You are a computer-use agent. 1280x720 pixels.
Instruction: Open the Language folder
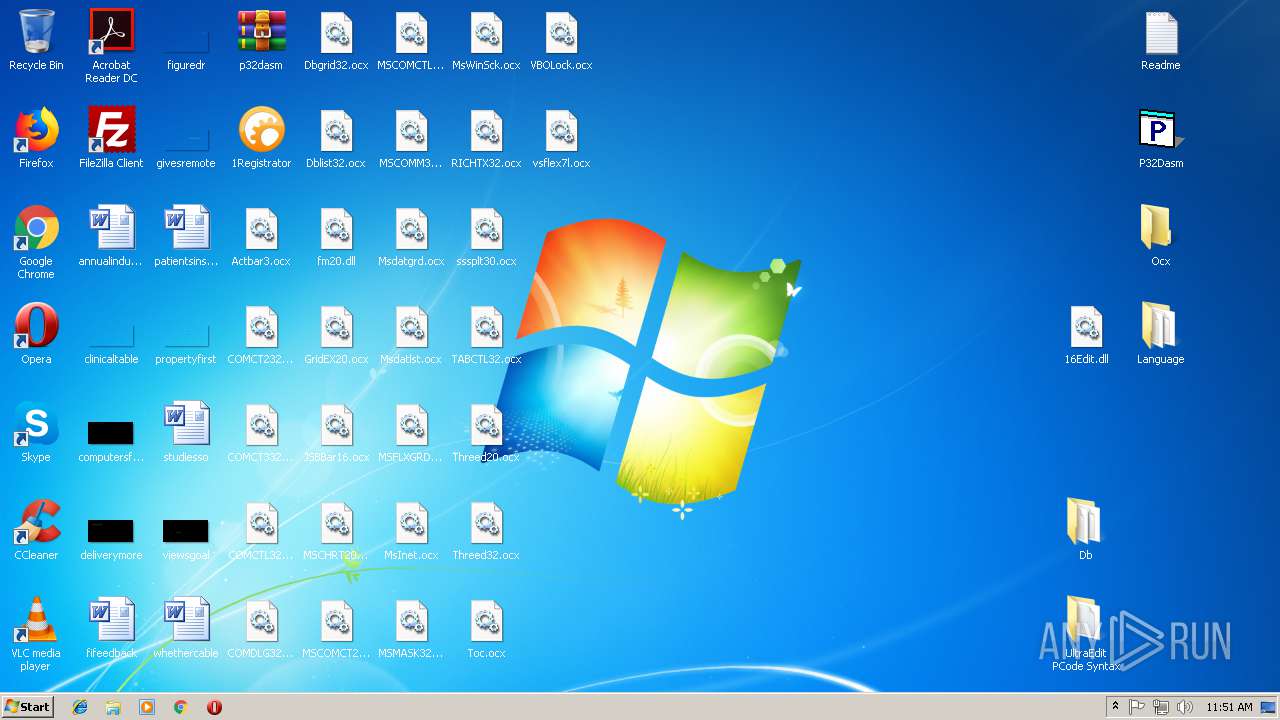pyautogui.click(x=1161, y=327)
